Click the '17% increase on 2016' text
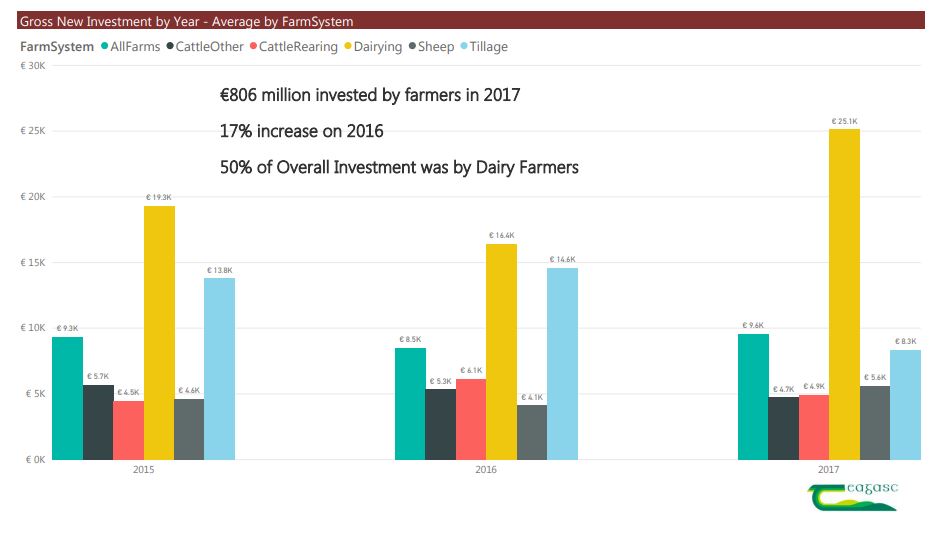946x534 pixels. [301, 131]
